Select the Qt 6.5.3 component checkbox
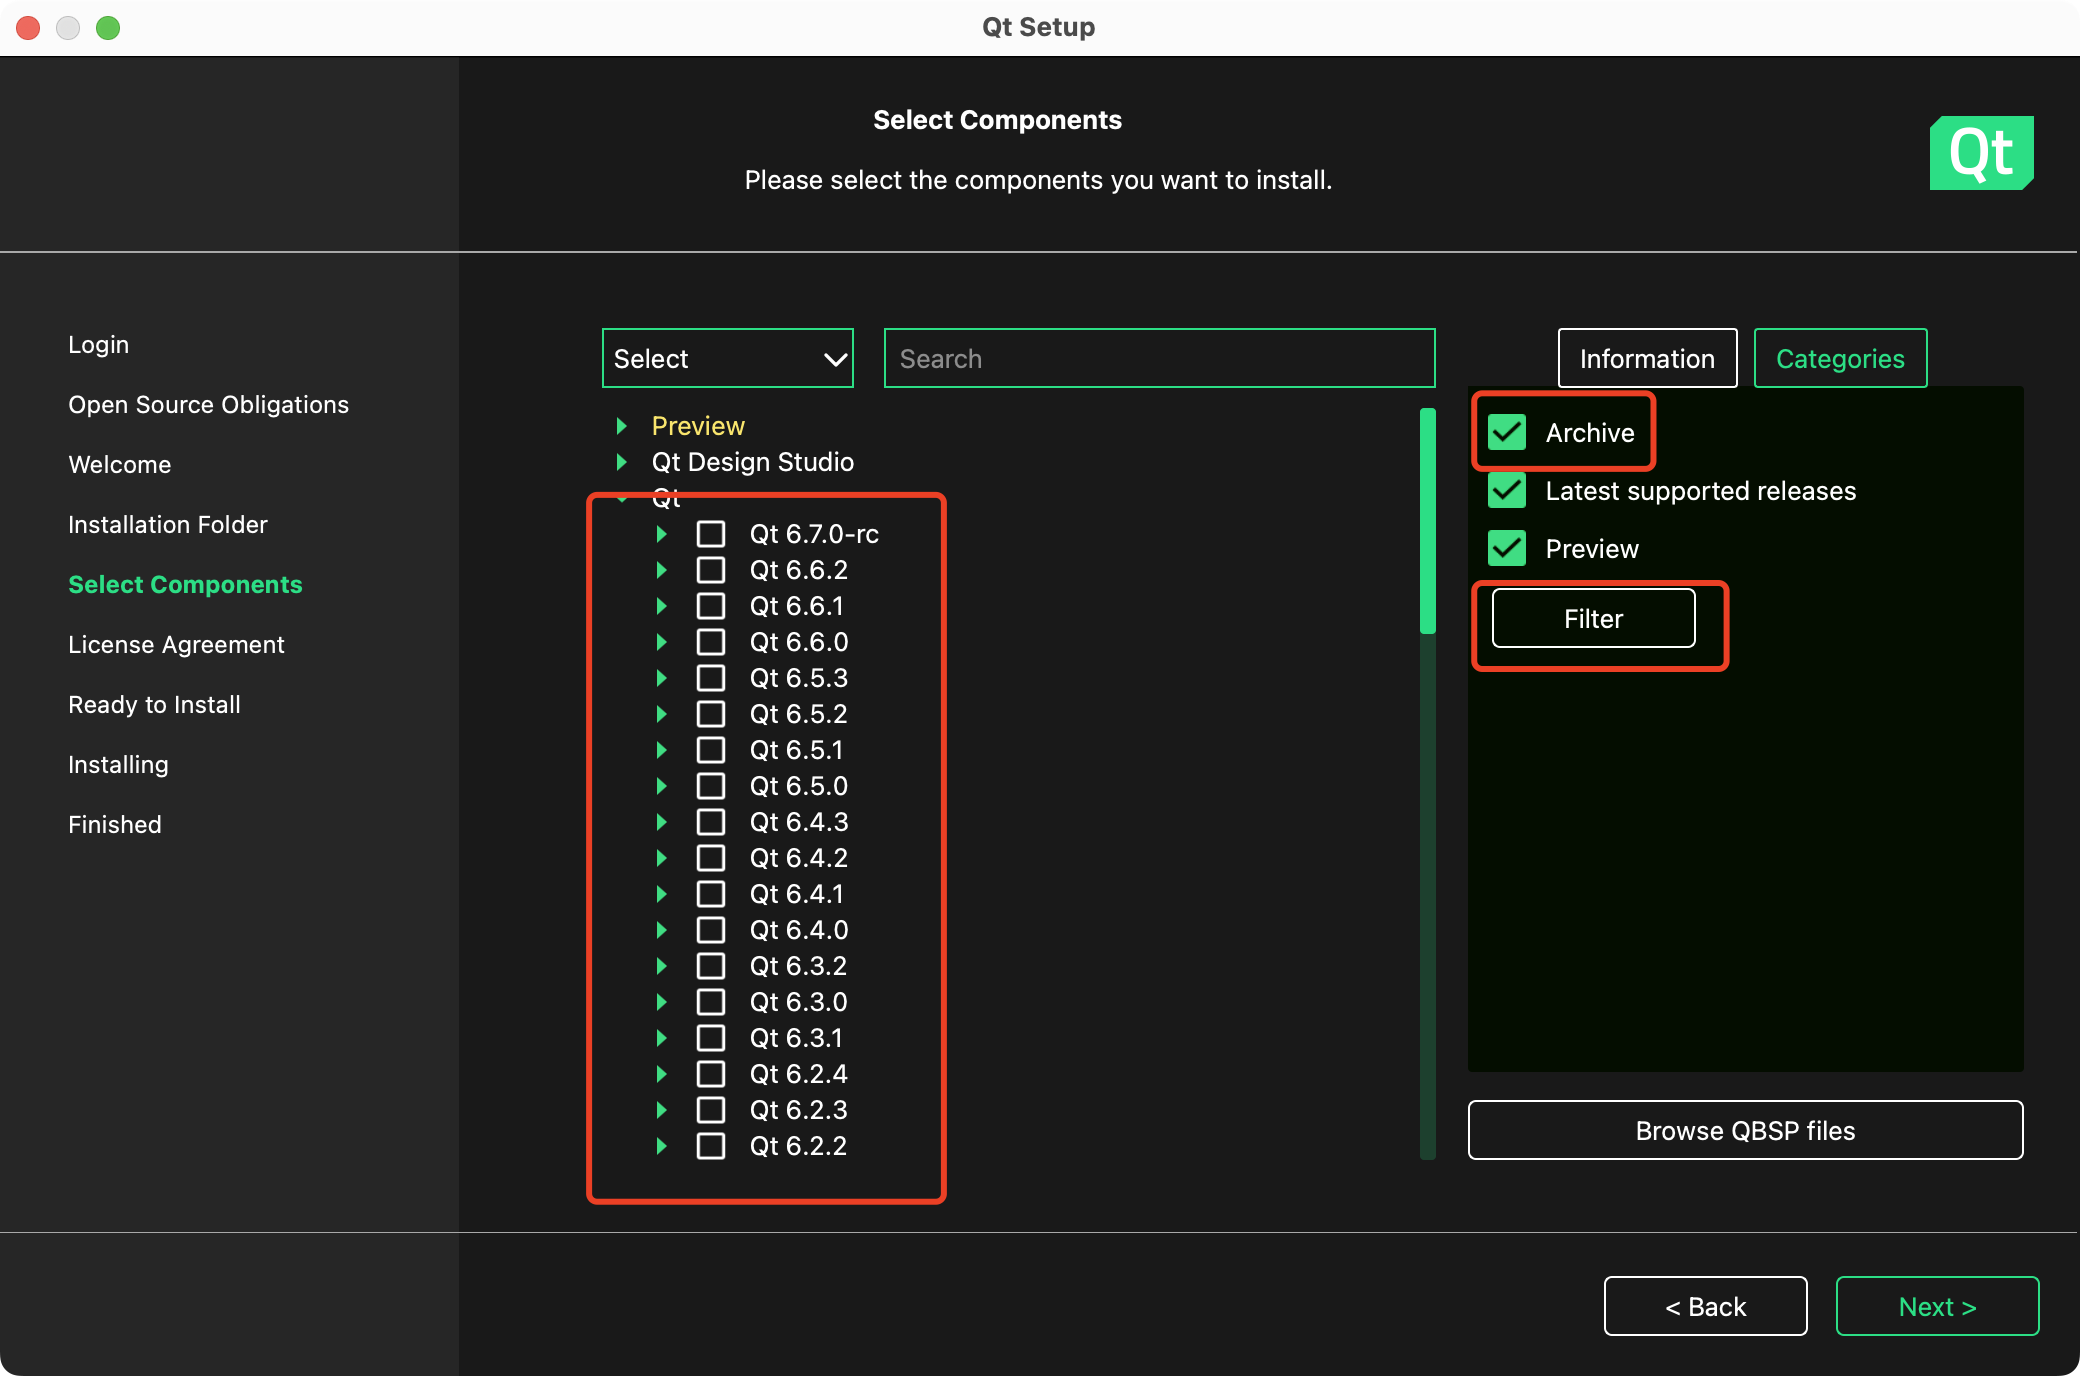 click(711, 678)
